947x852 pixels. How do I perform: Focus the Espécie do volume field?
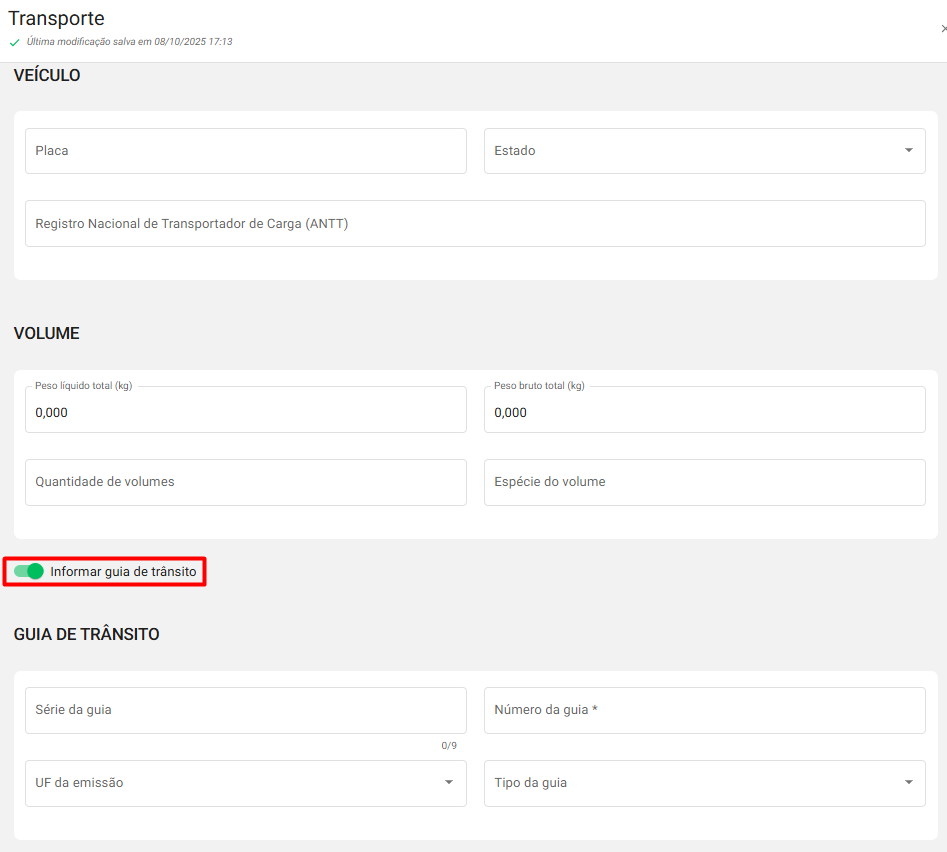[704, 482]
